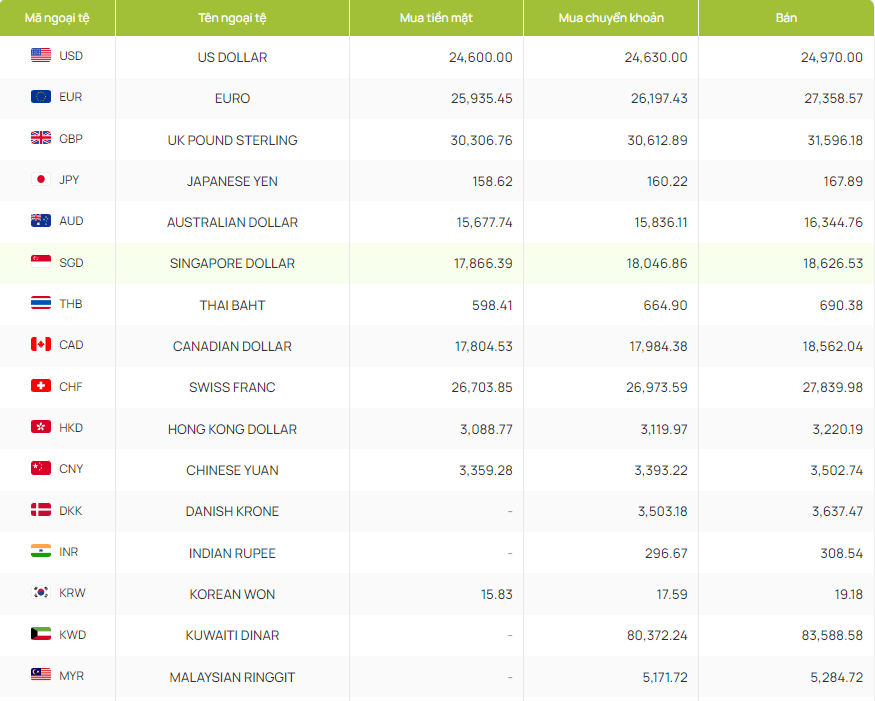Click the Japan flag beside JPY

(x=41, y=180)
